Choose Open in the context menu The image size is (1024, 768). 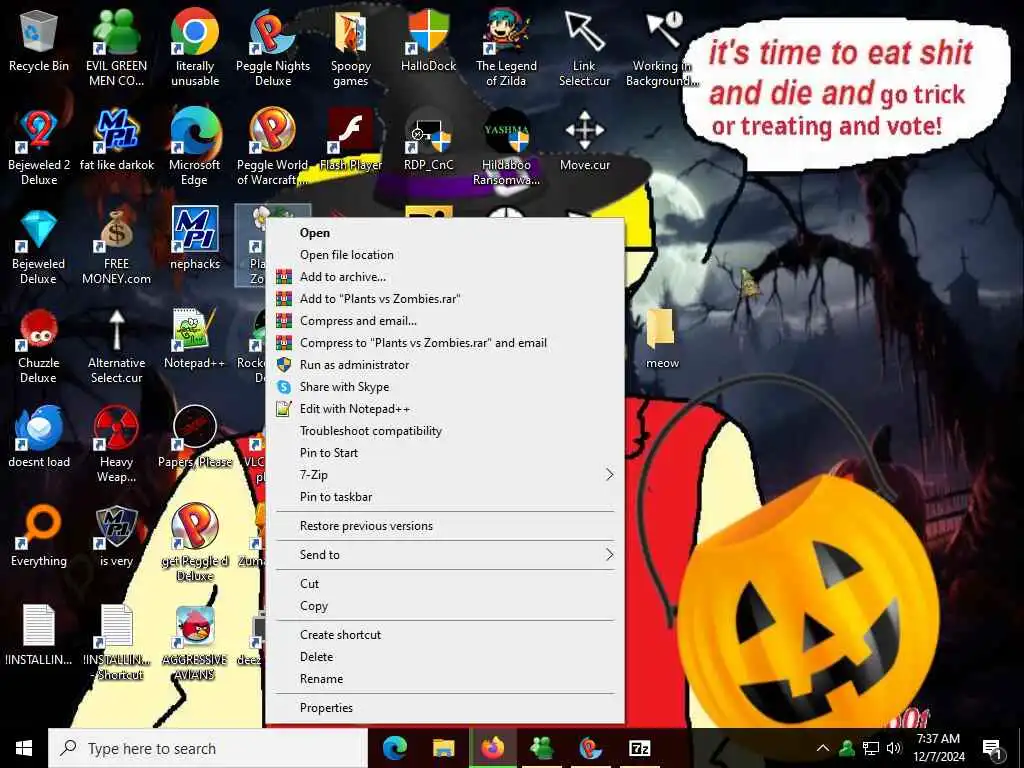click(x=445, y=232)
